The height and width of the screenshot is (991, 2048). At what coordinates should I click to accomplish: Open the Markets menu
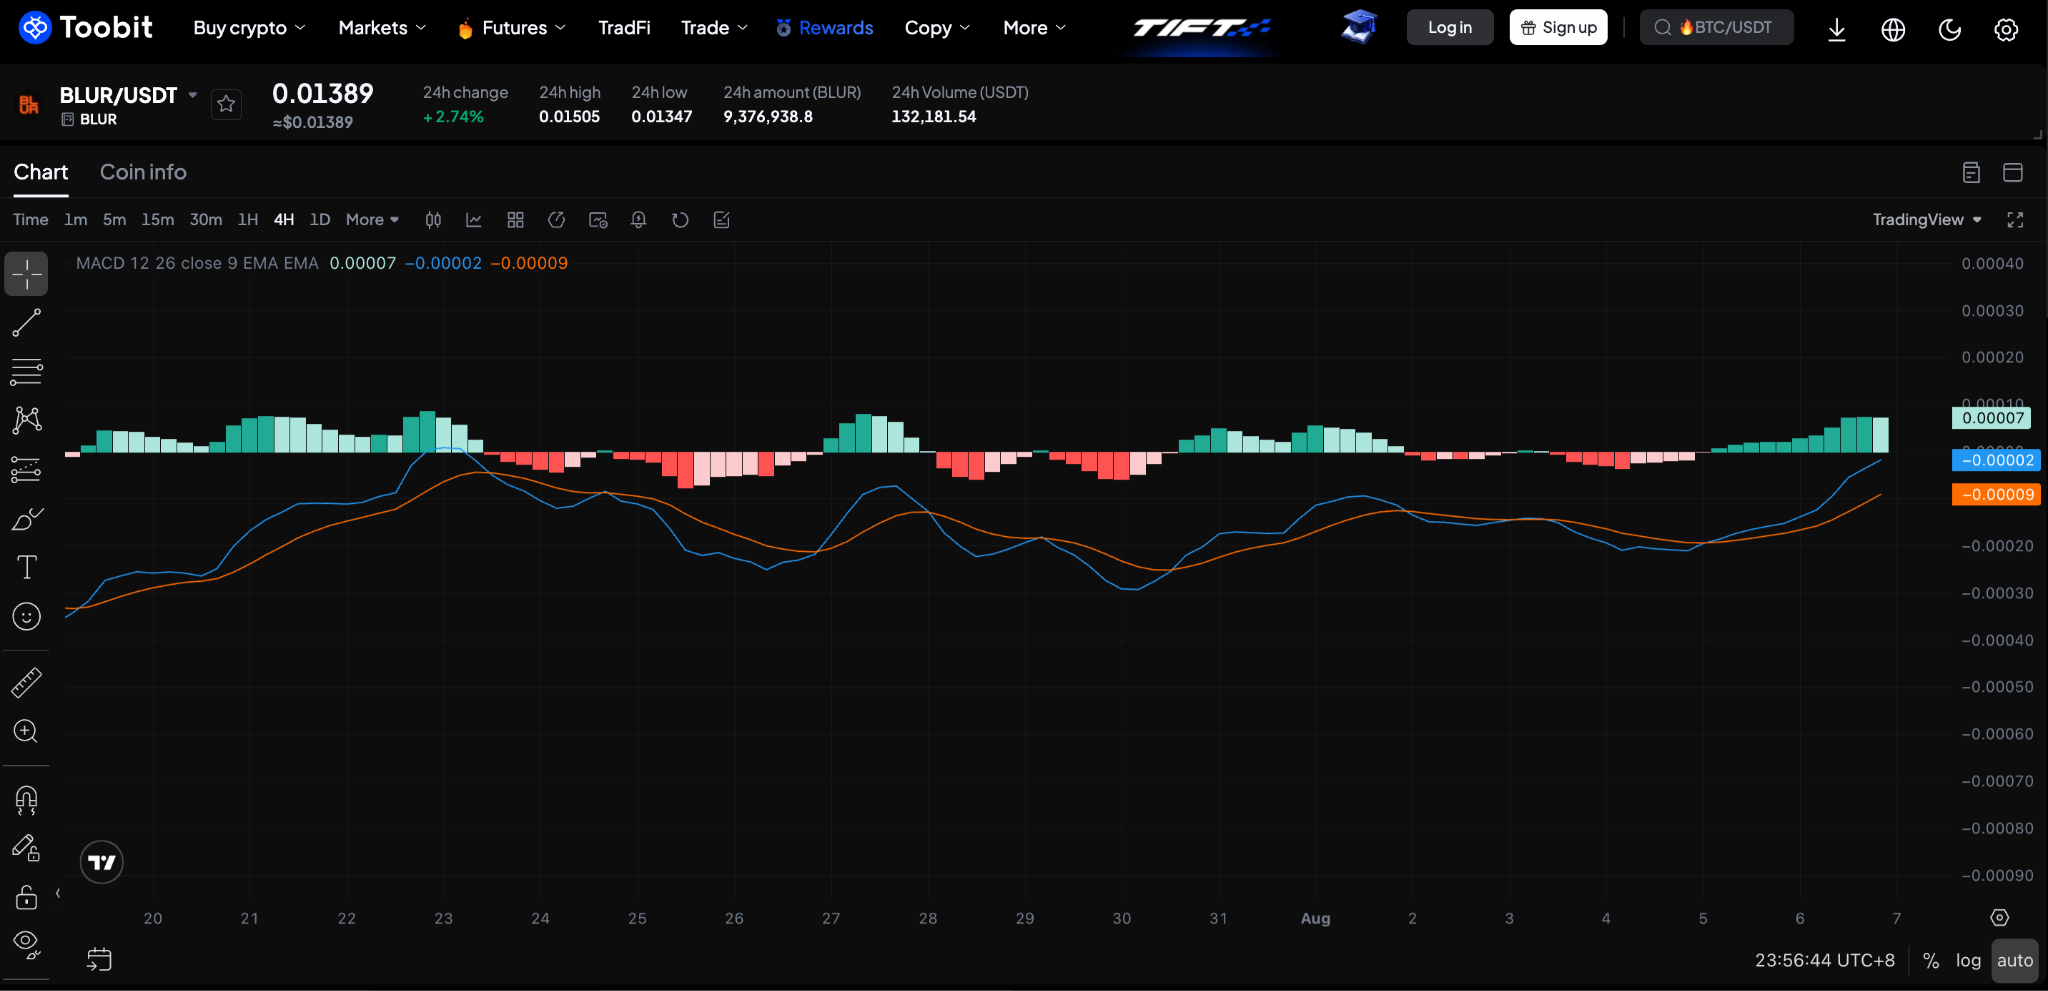click(382, 28)
